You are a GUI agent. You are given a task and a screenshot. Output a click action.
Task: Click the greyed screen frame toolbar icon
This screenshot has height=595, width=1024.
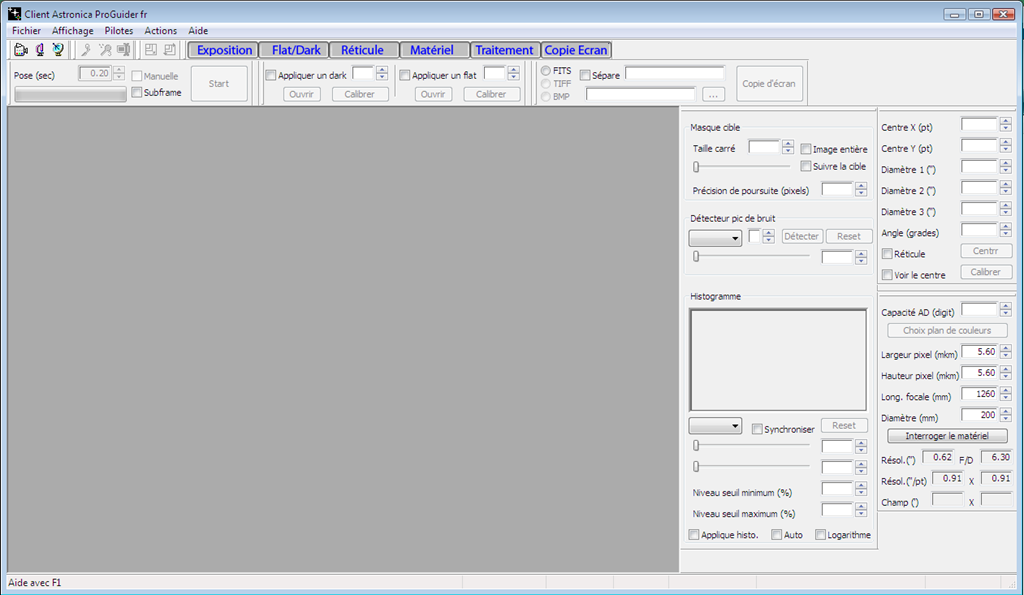[x=123, y=50]
